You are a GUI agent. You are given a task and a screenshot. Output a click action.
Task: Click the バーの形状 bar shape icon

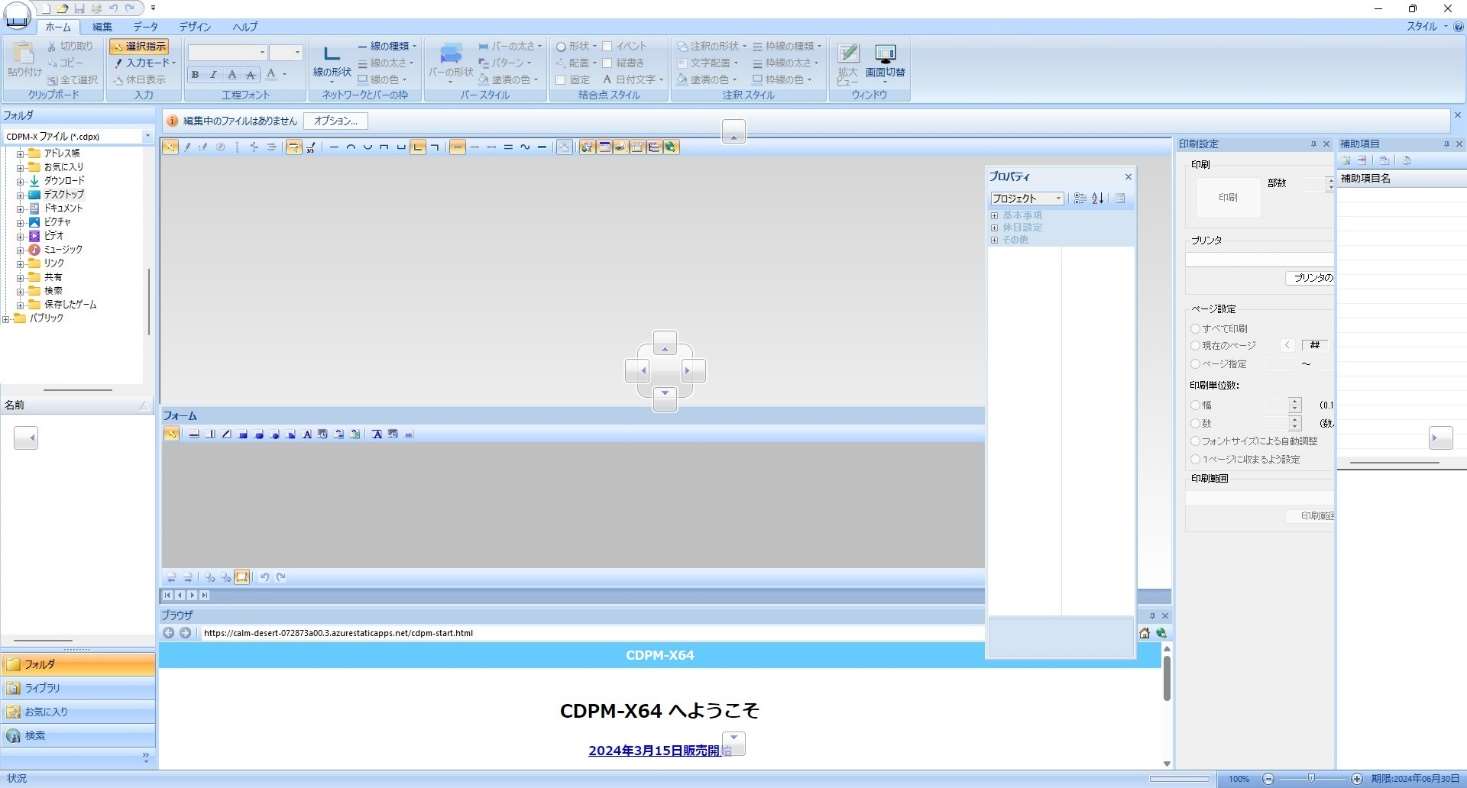(x=451, y=55)
